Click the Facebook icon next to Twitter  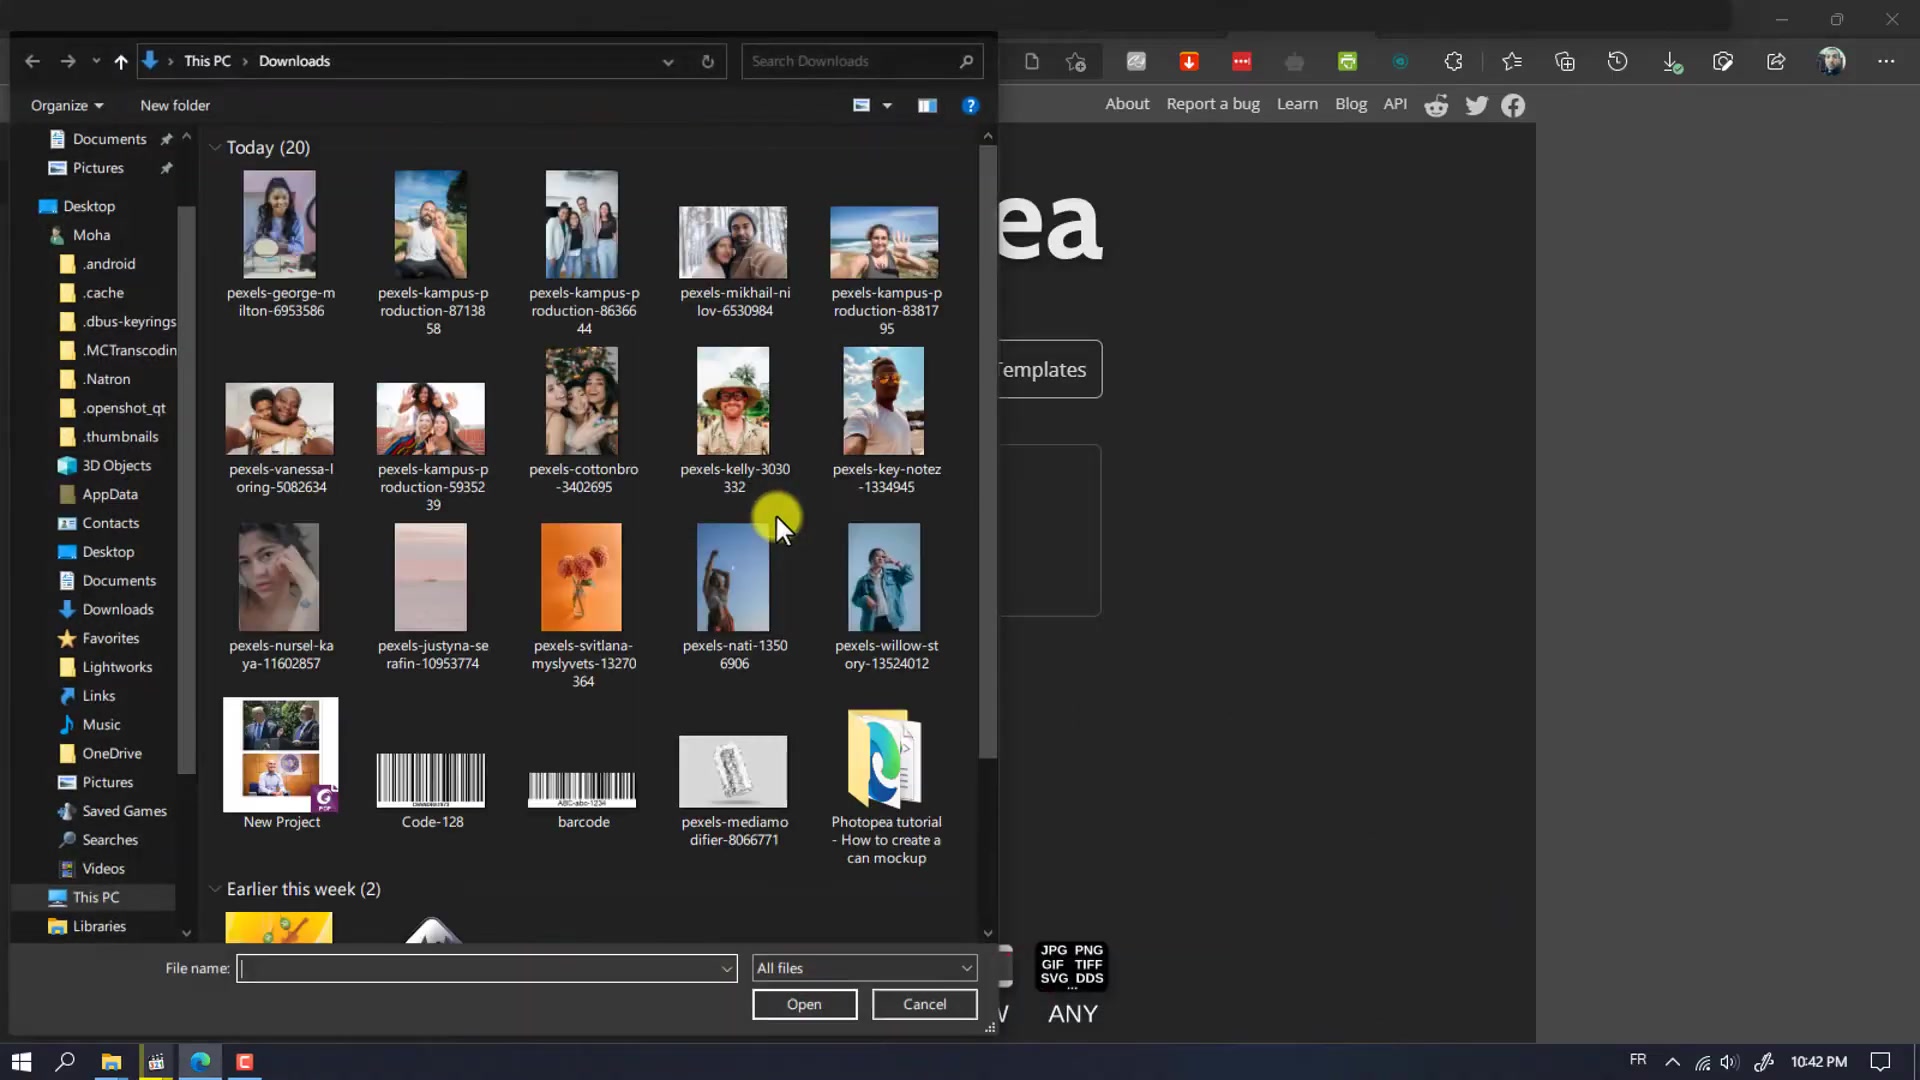point(1513,104)
